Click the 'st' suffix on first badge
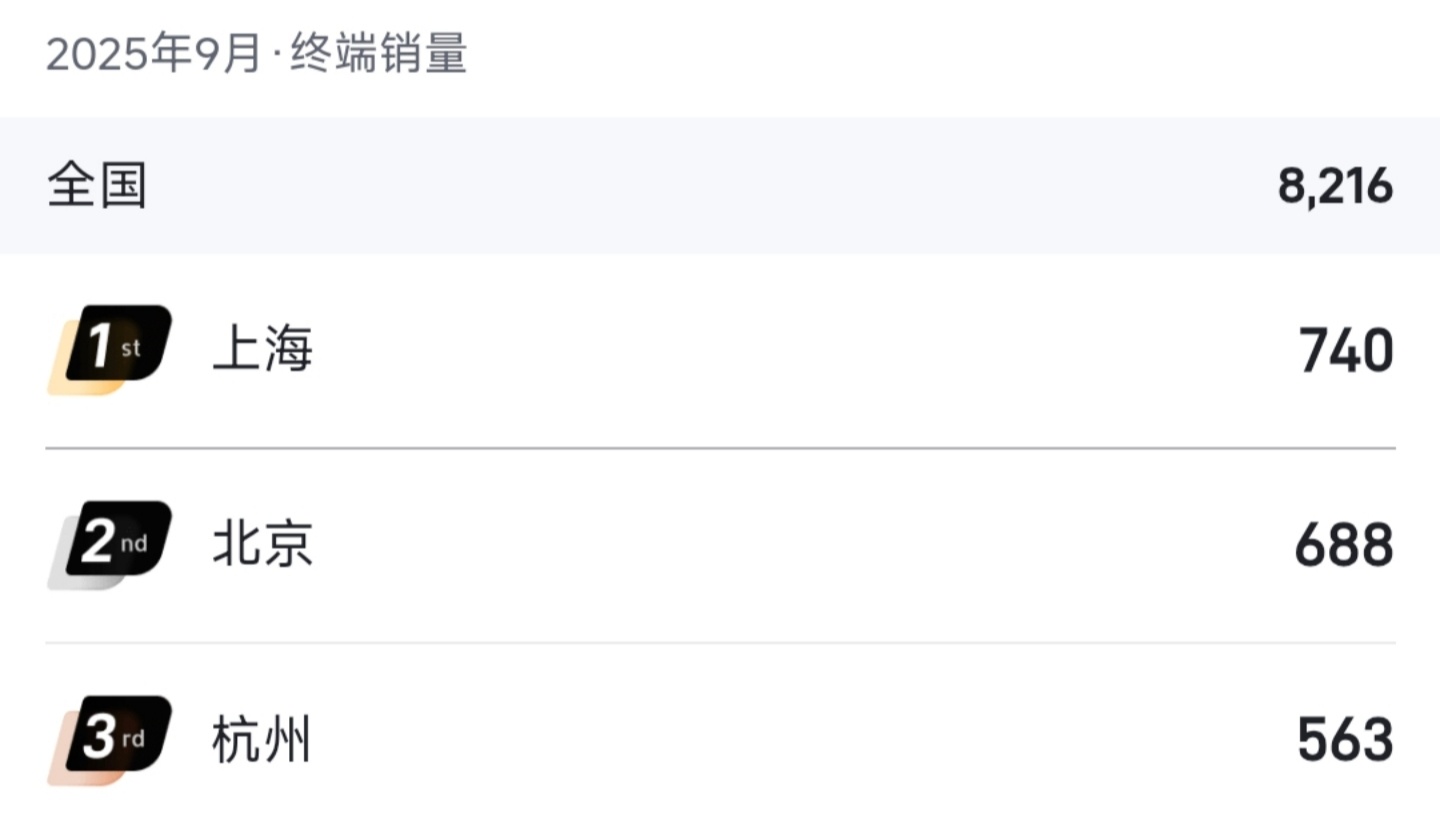The width and height of the screenshot is (1440, 831). [131, 348]
